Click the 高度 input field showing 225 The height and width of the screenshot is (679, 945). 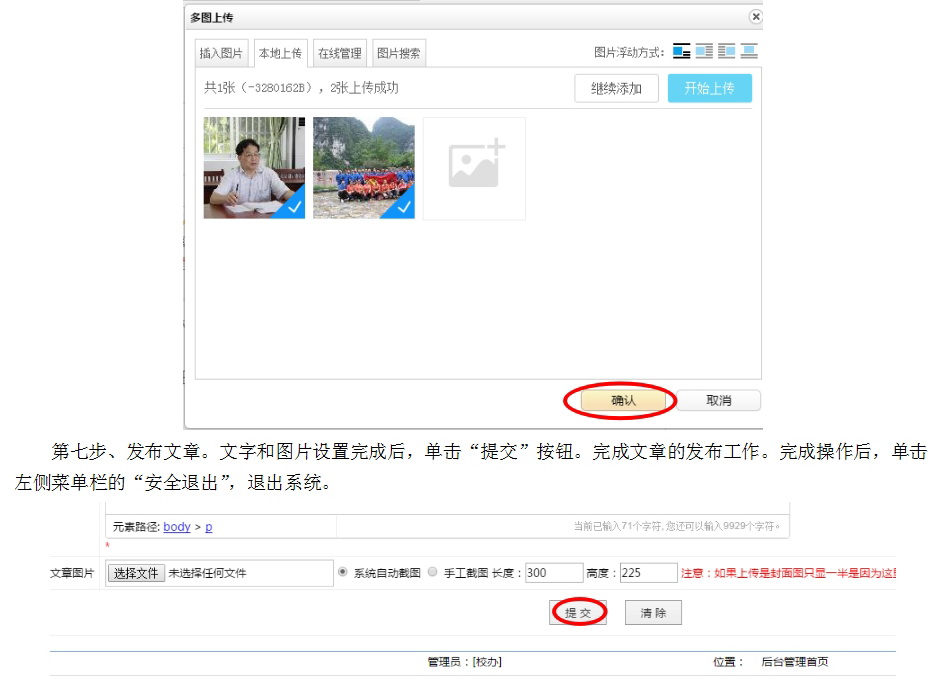[648, 573]
